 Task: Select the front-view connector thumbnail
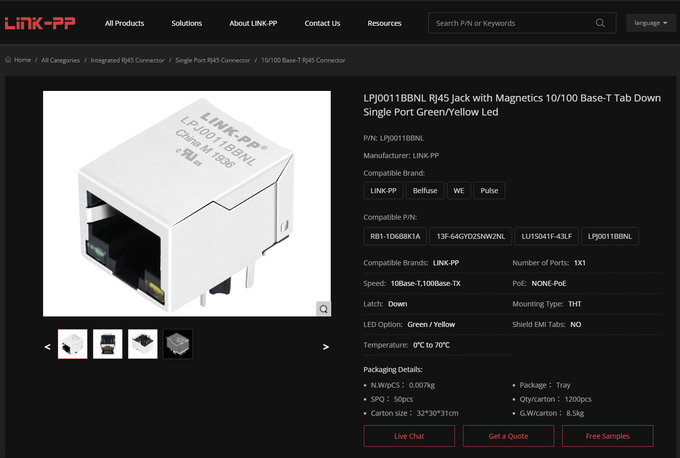coord(108,344)
